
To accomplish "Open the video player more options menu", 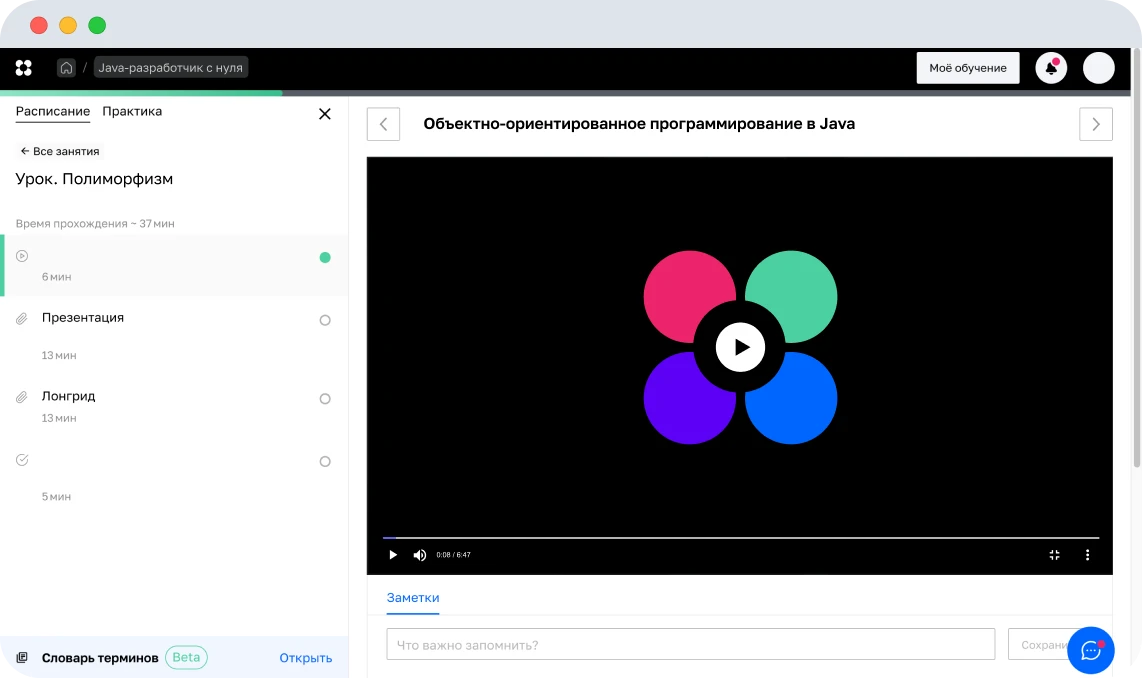I will (x=1088, y=555).
